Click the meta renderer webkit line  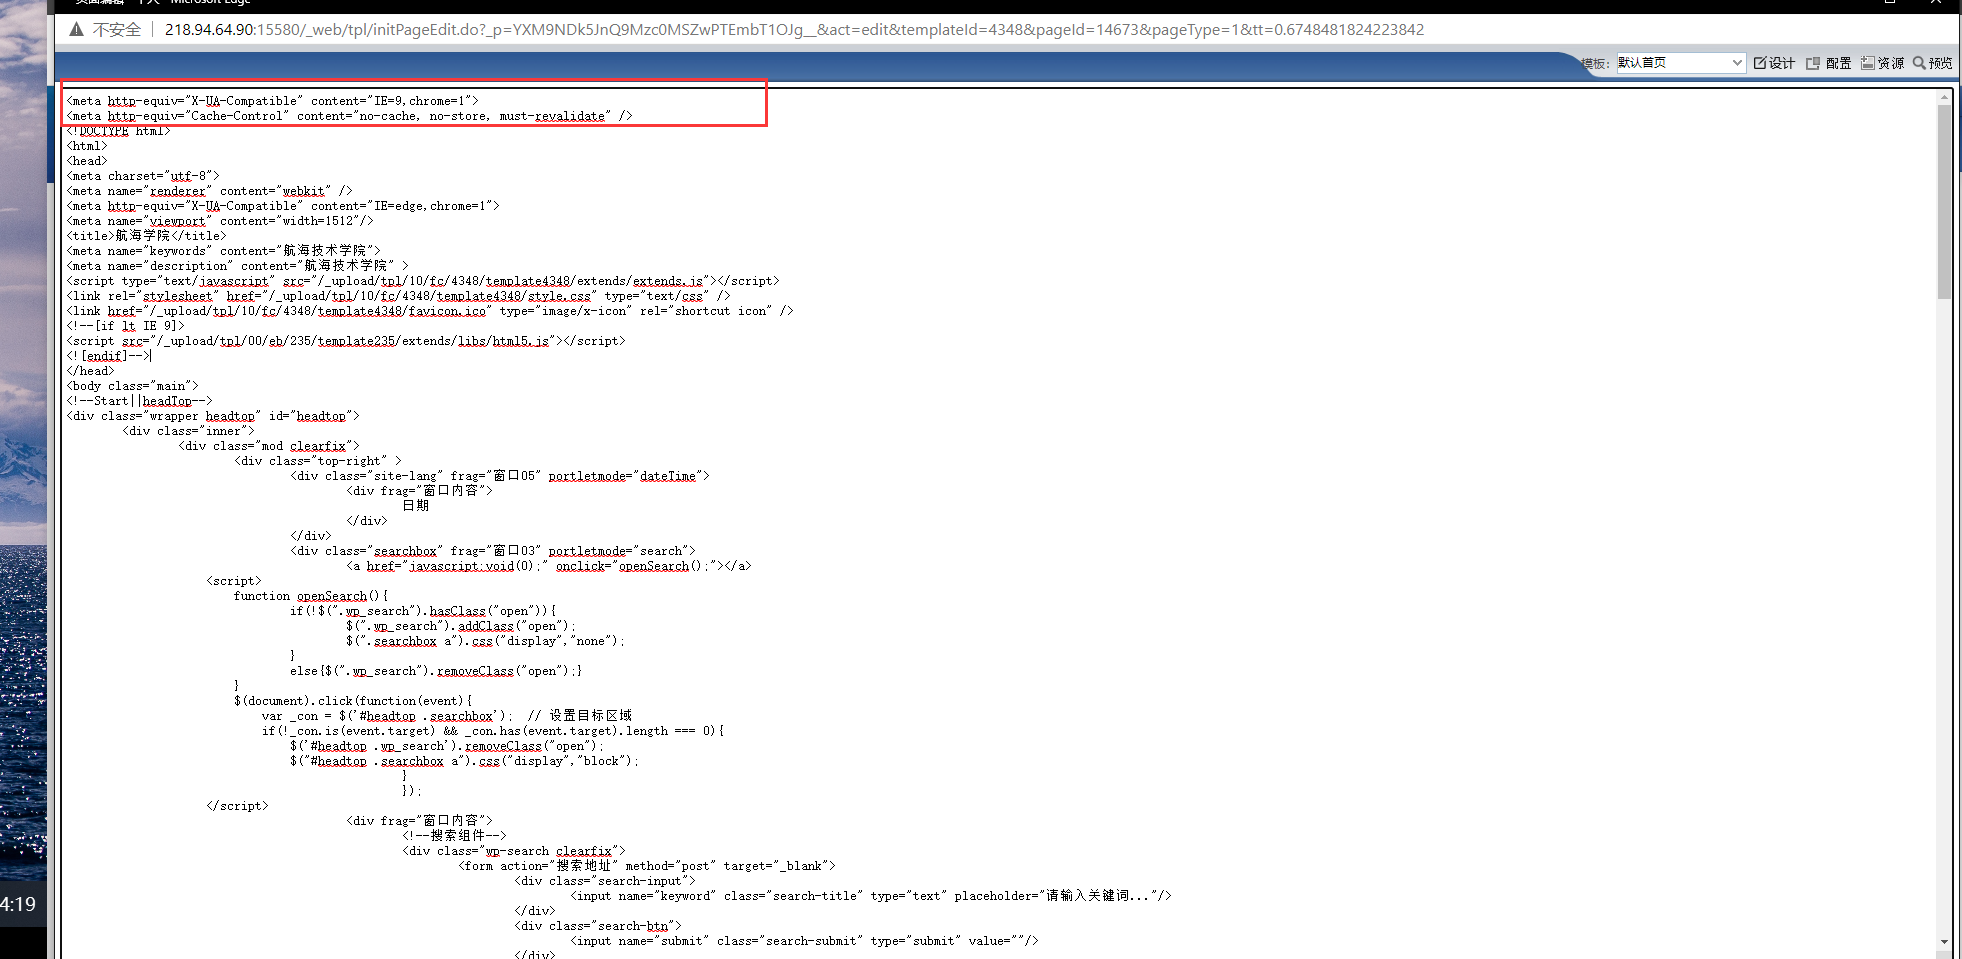[x=210, y=191]
